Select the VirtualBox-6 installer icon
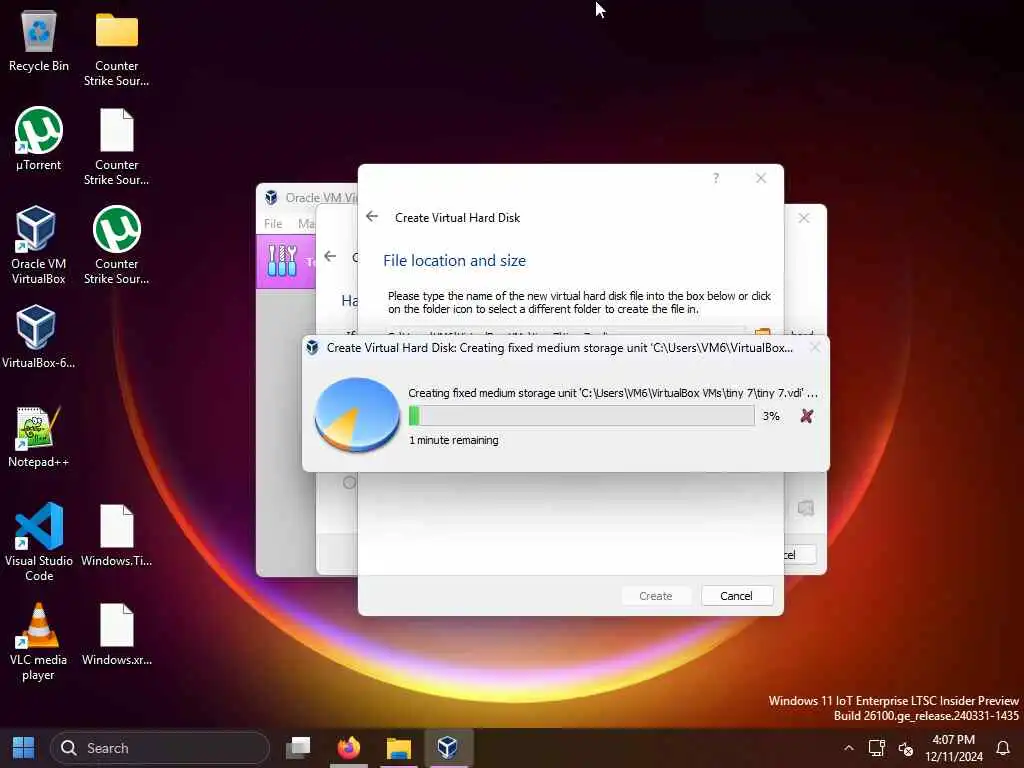 pyautogui.click(x=39, y=337)
